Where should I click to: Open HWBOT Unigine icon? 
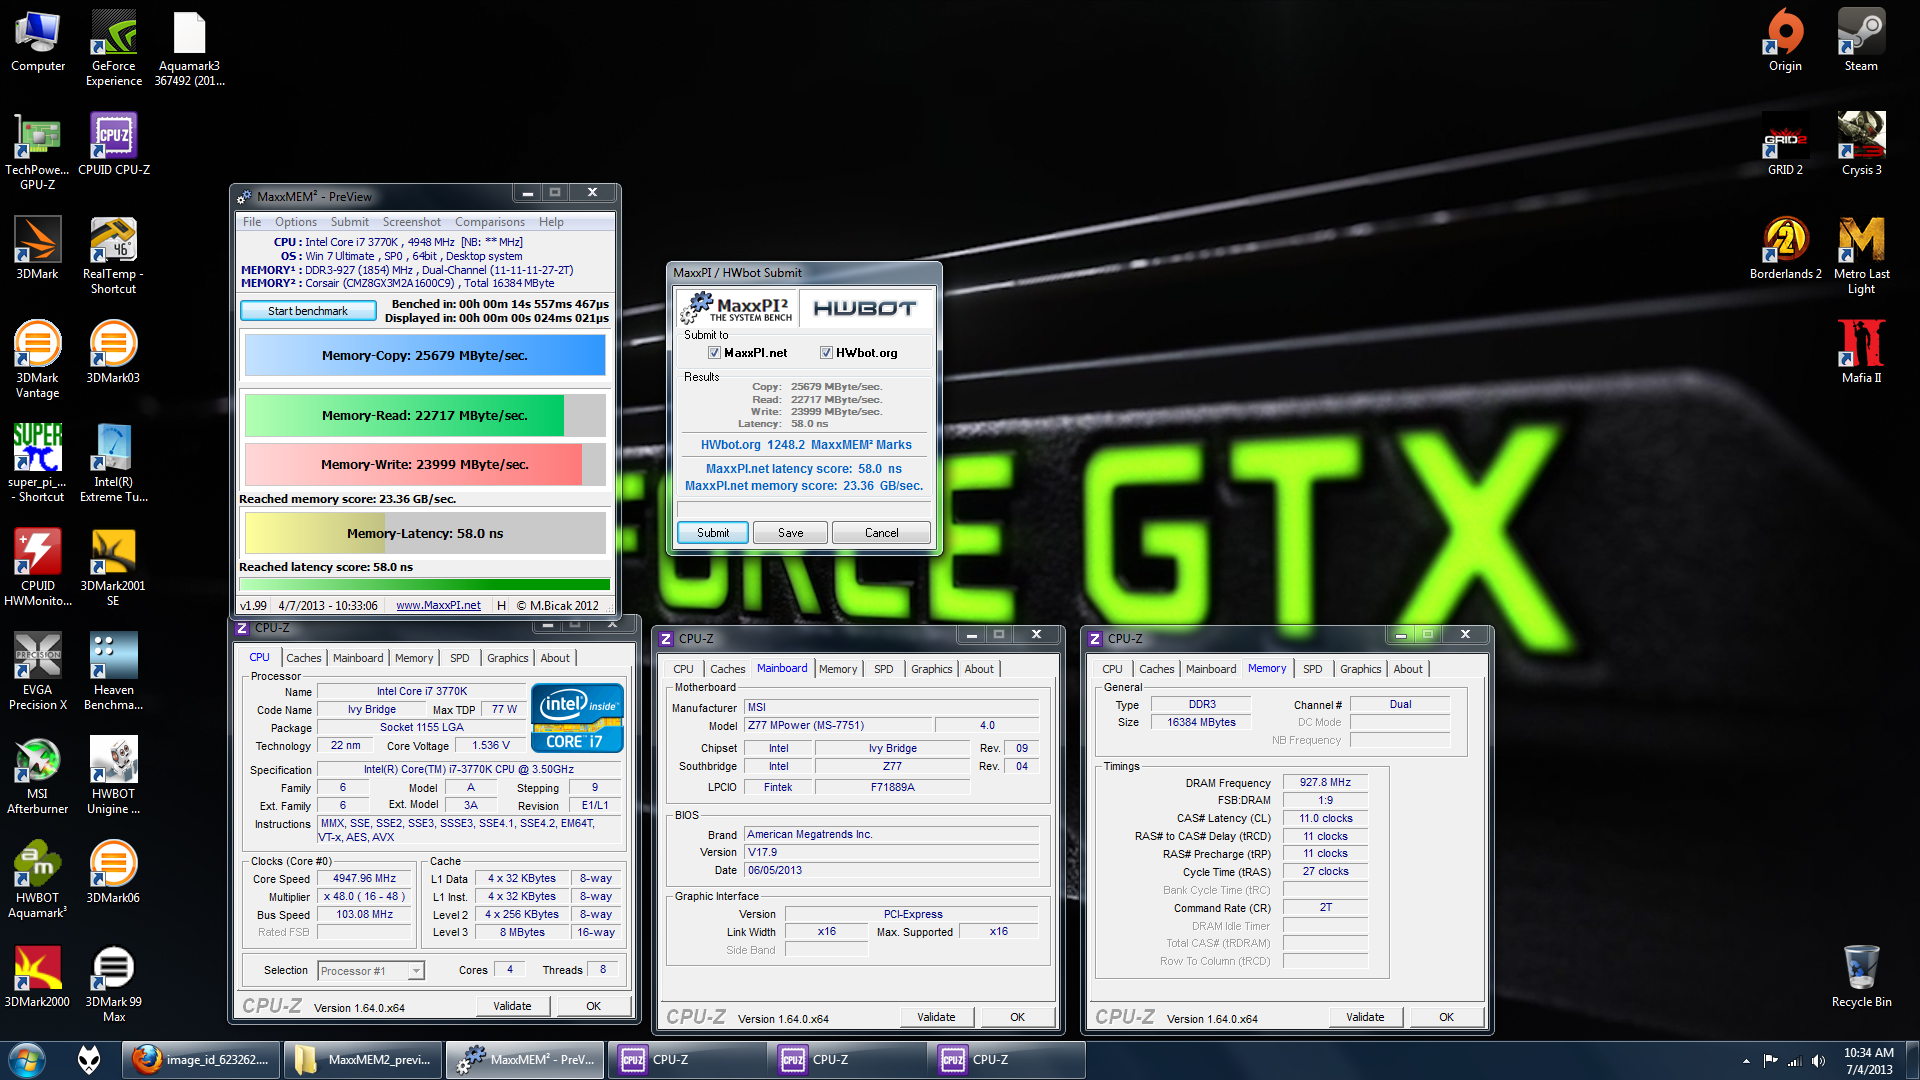click(x=114, y=775)
